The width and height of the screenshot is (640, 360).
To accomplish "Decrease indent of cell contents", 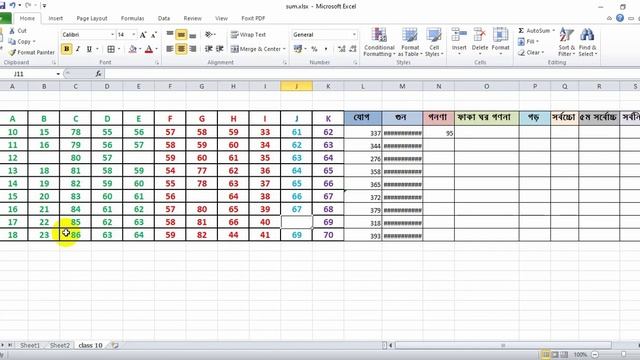I will 209,49.
